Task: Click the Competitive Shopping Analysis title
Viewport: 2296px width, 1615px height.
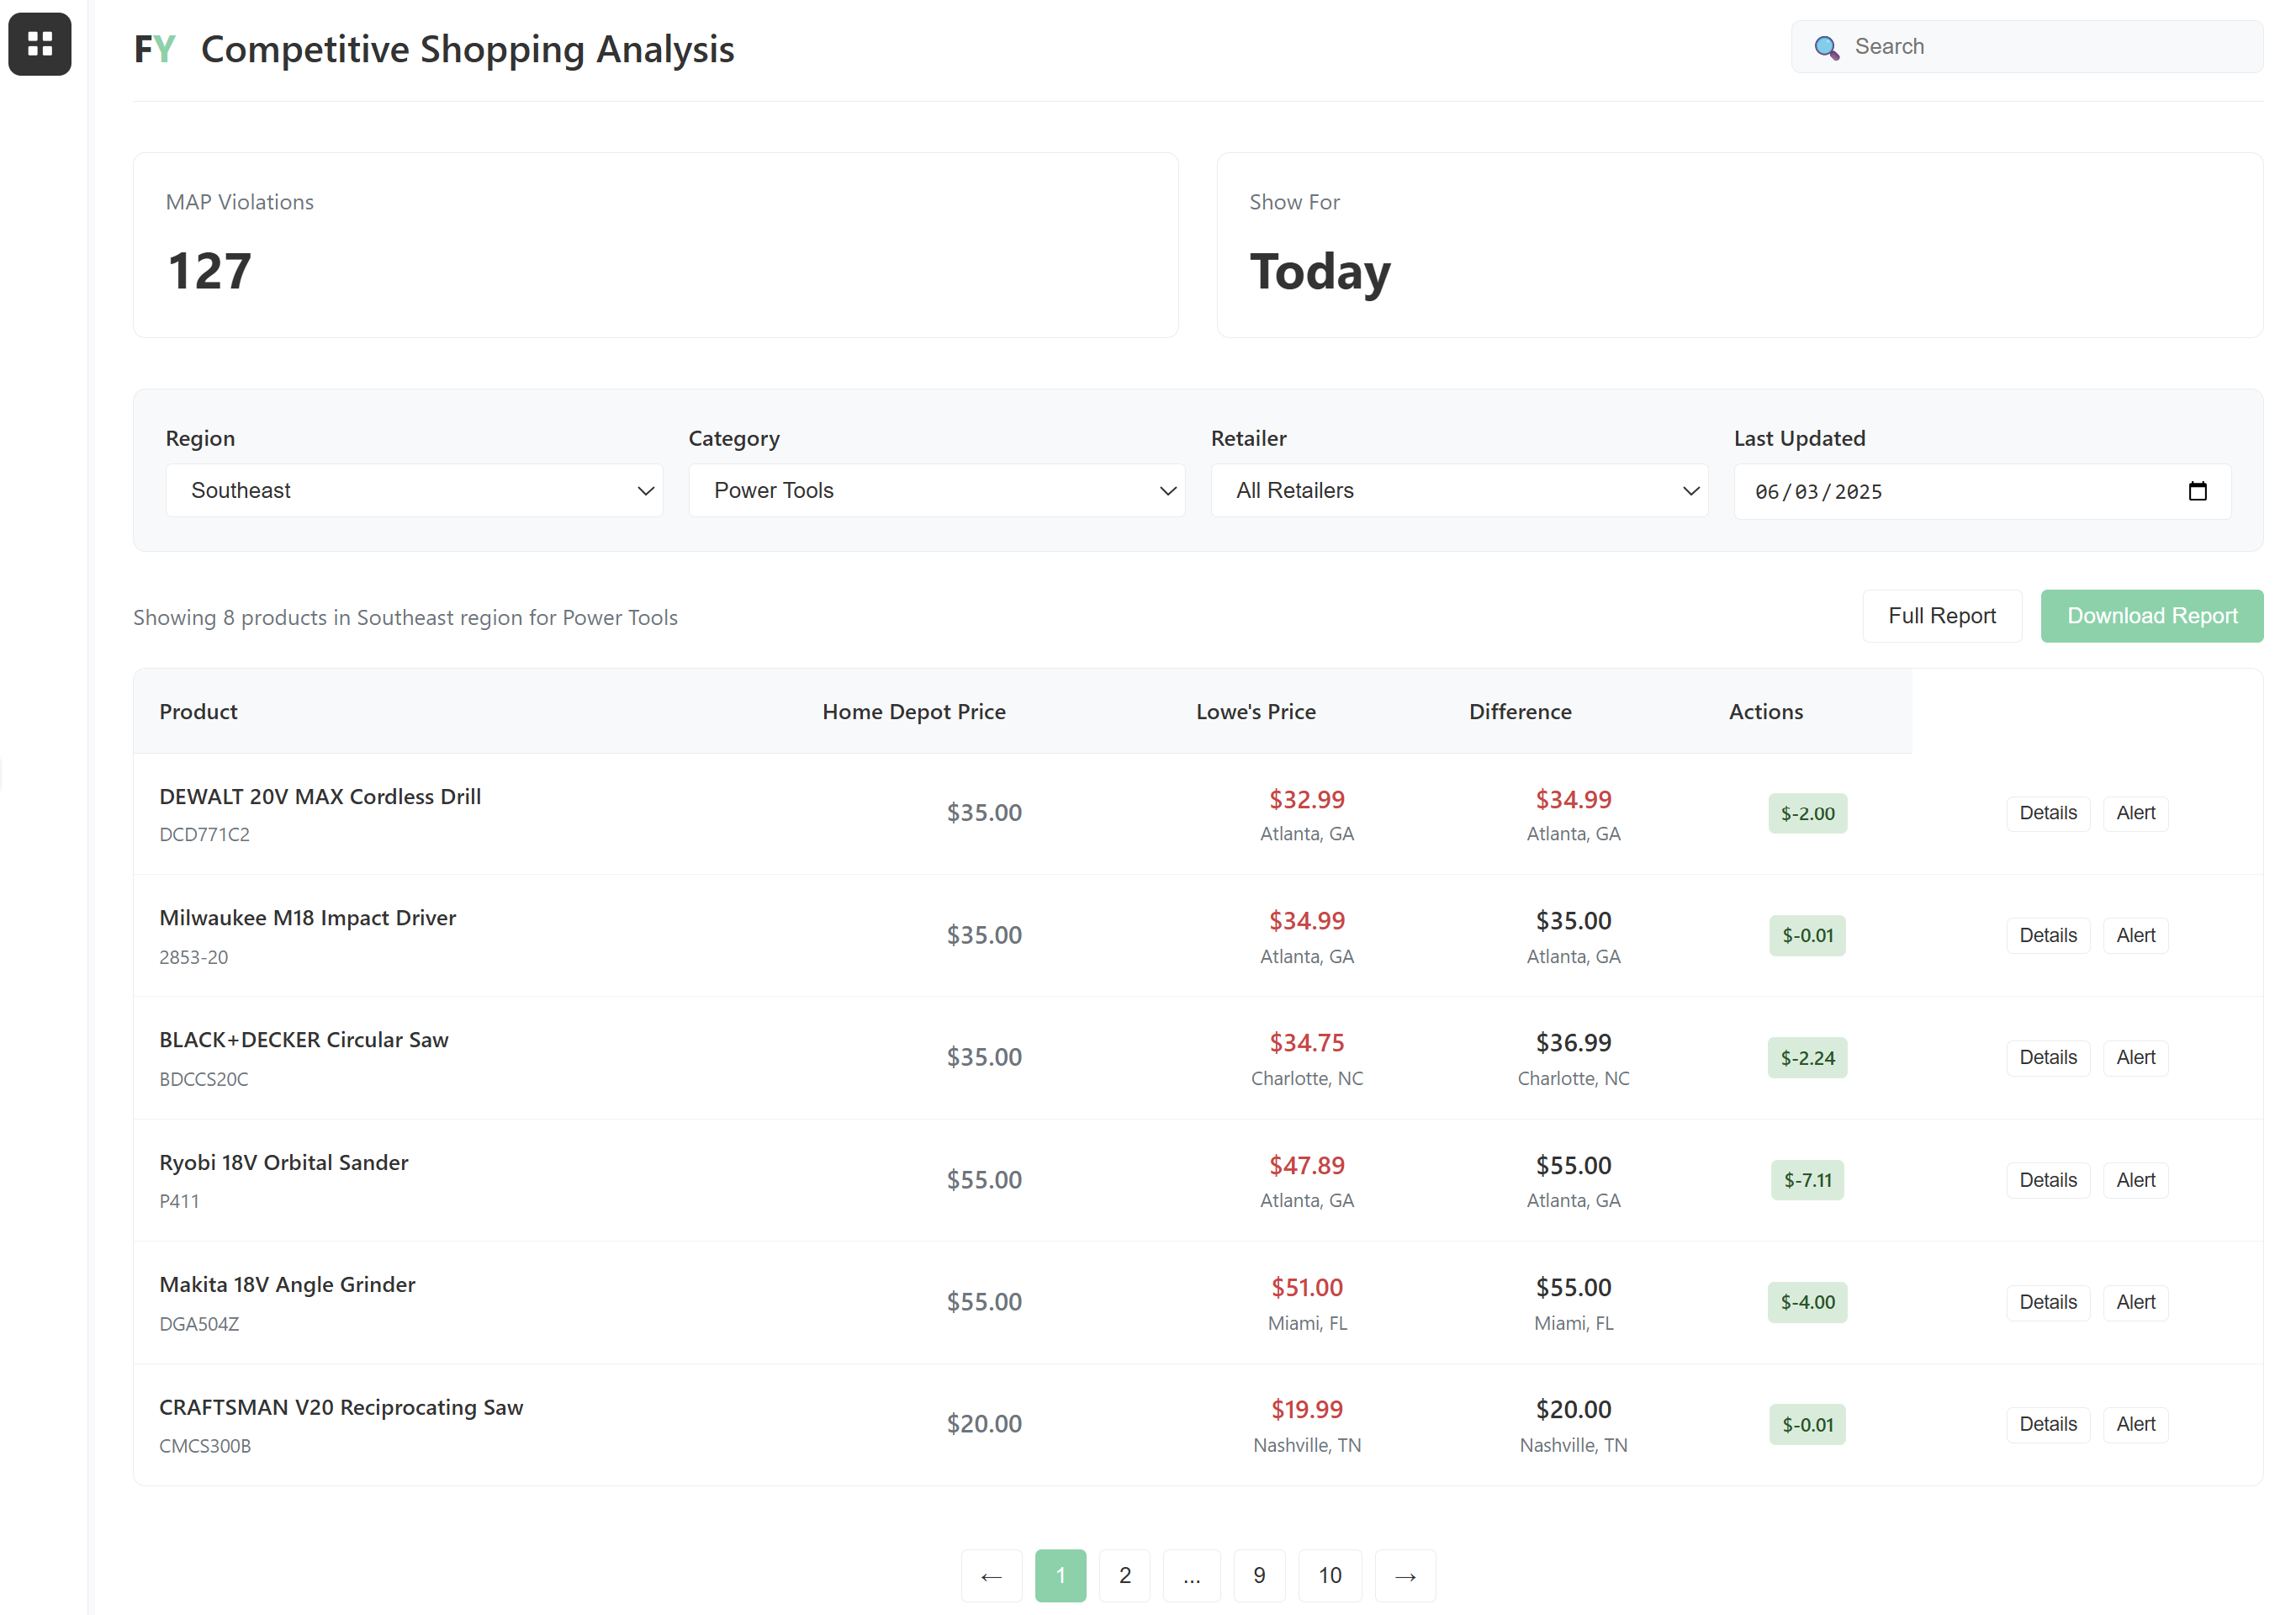Action: click(467, 50)
